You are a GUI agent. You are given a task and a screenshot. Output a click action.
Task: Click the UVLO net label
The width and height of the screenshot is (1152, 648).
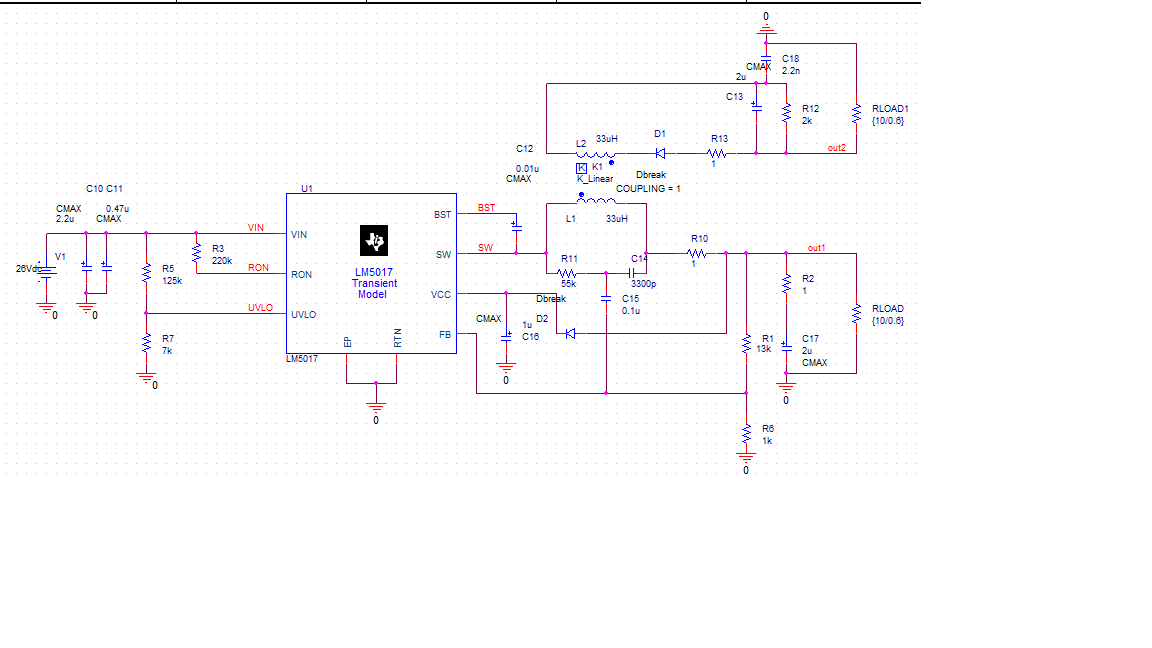[260, 308]
